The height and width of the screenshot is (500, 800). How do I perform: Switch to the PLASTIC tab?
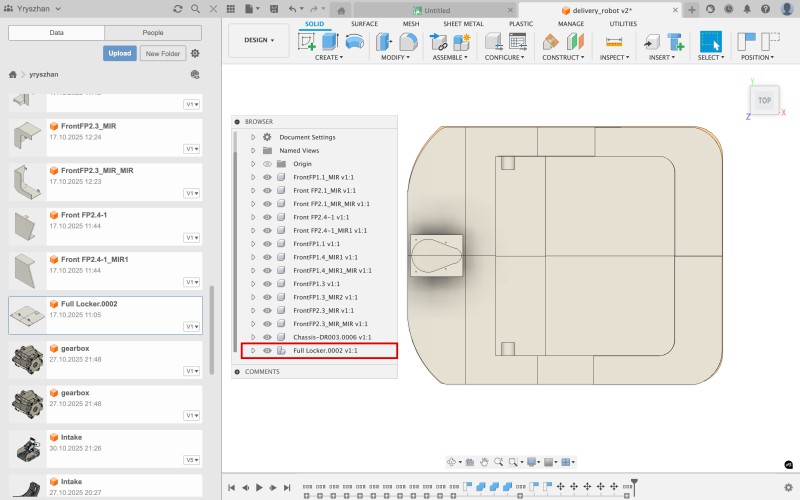[521, 23]
